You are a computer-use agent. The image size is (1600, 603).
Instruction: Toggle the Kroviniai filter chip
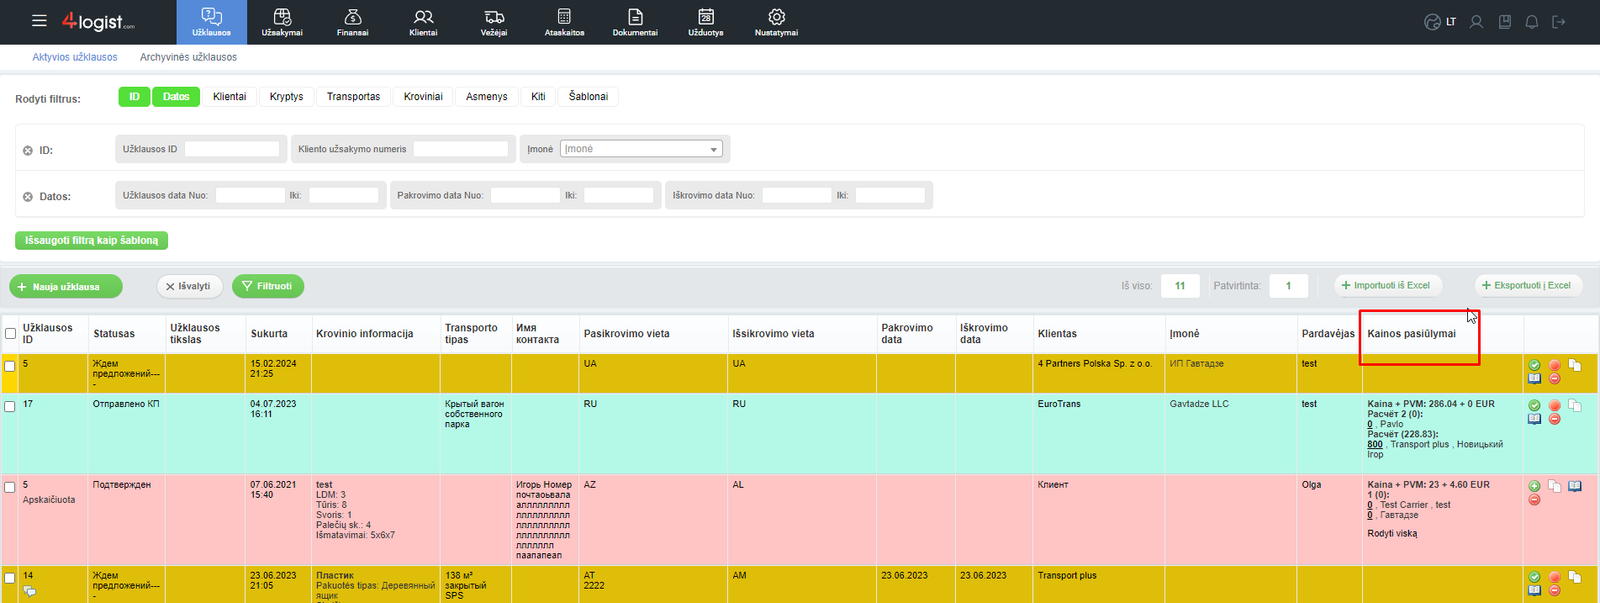pyautogui.click(x=423, y=97)
